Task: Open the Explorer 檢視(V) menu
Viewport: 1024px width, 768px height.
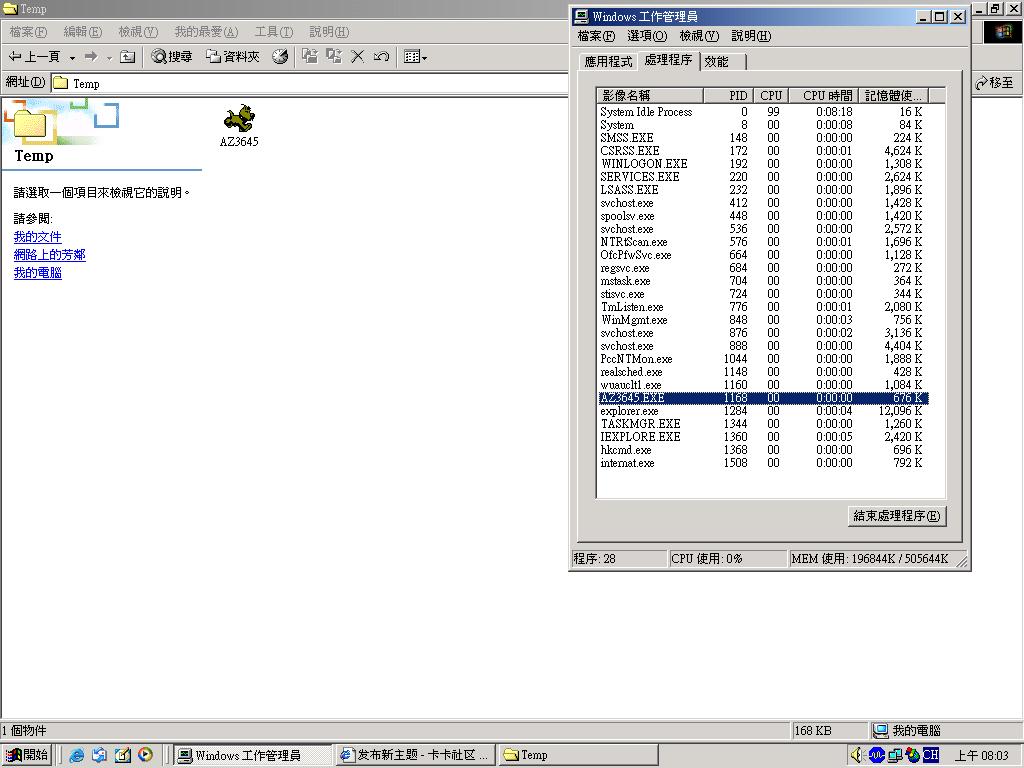Action: [x=138, y=32]
